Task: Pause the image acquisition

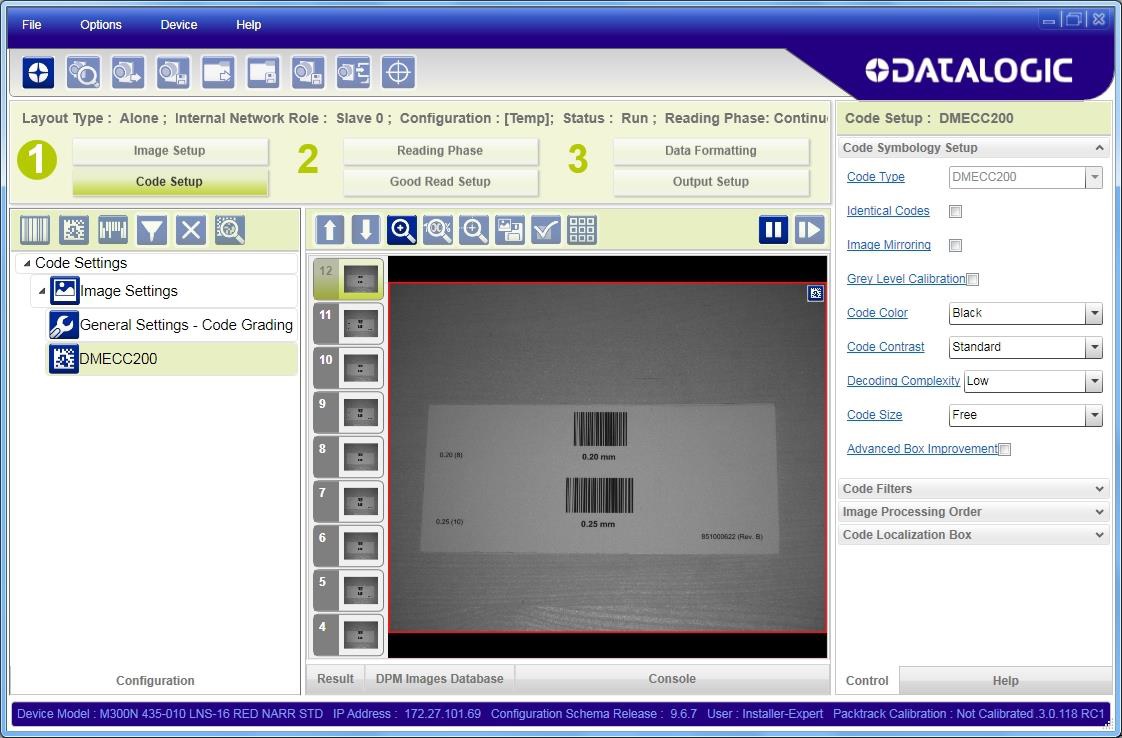Action: pyautogui.click(x=774, y=230)
